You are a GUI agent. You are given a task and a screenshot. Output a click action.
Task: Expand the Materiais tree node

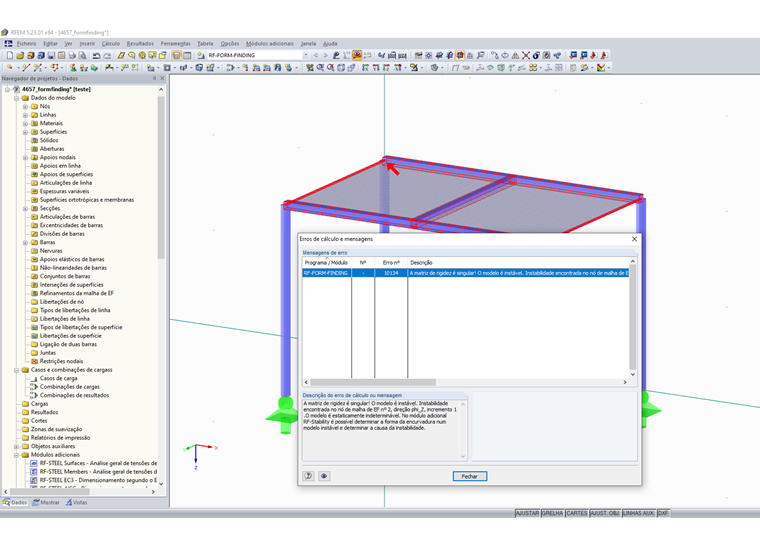[25, 124]
